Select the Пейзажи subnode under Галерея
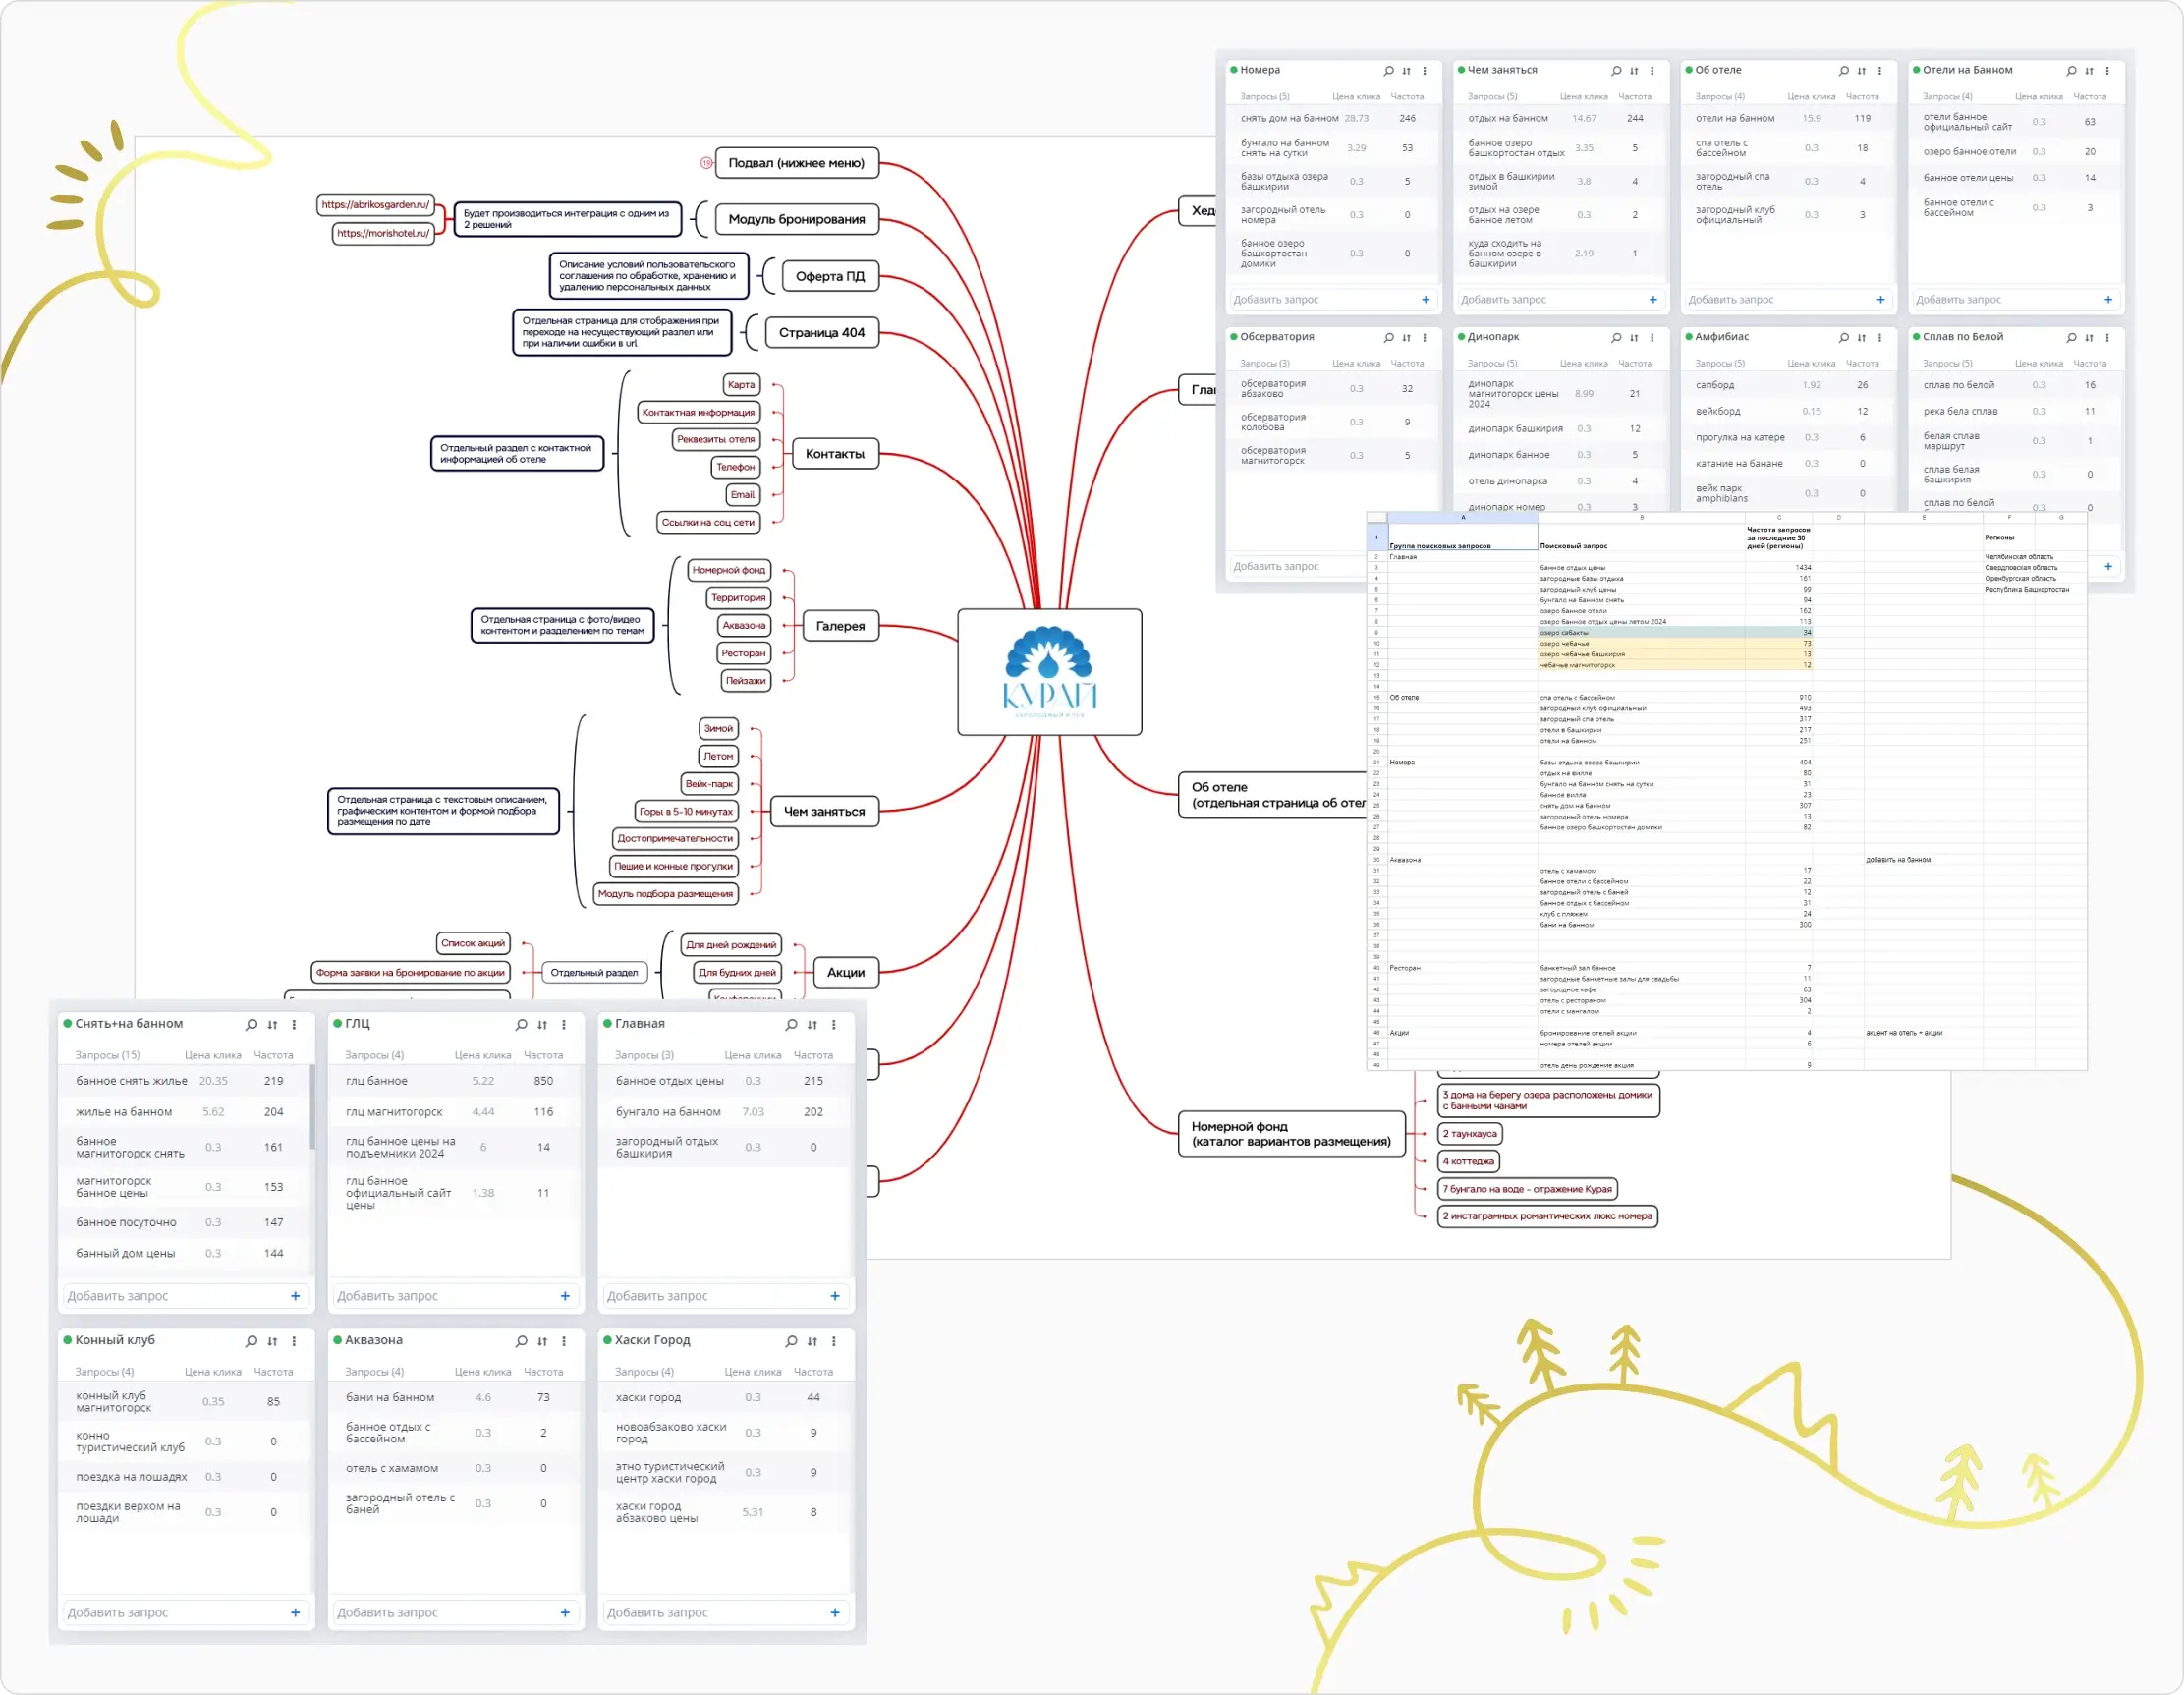 point(745,681)
